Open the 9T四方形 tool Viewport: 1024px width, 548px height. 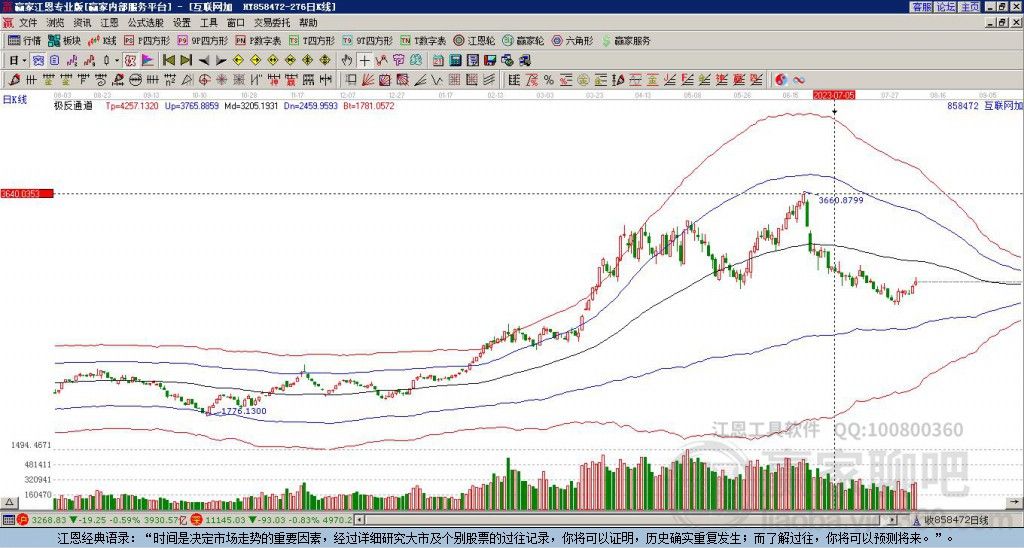coord(367,40)
